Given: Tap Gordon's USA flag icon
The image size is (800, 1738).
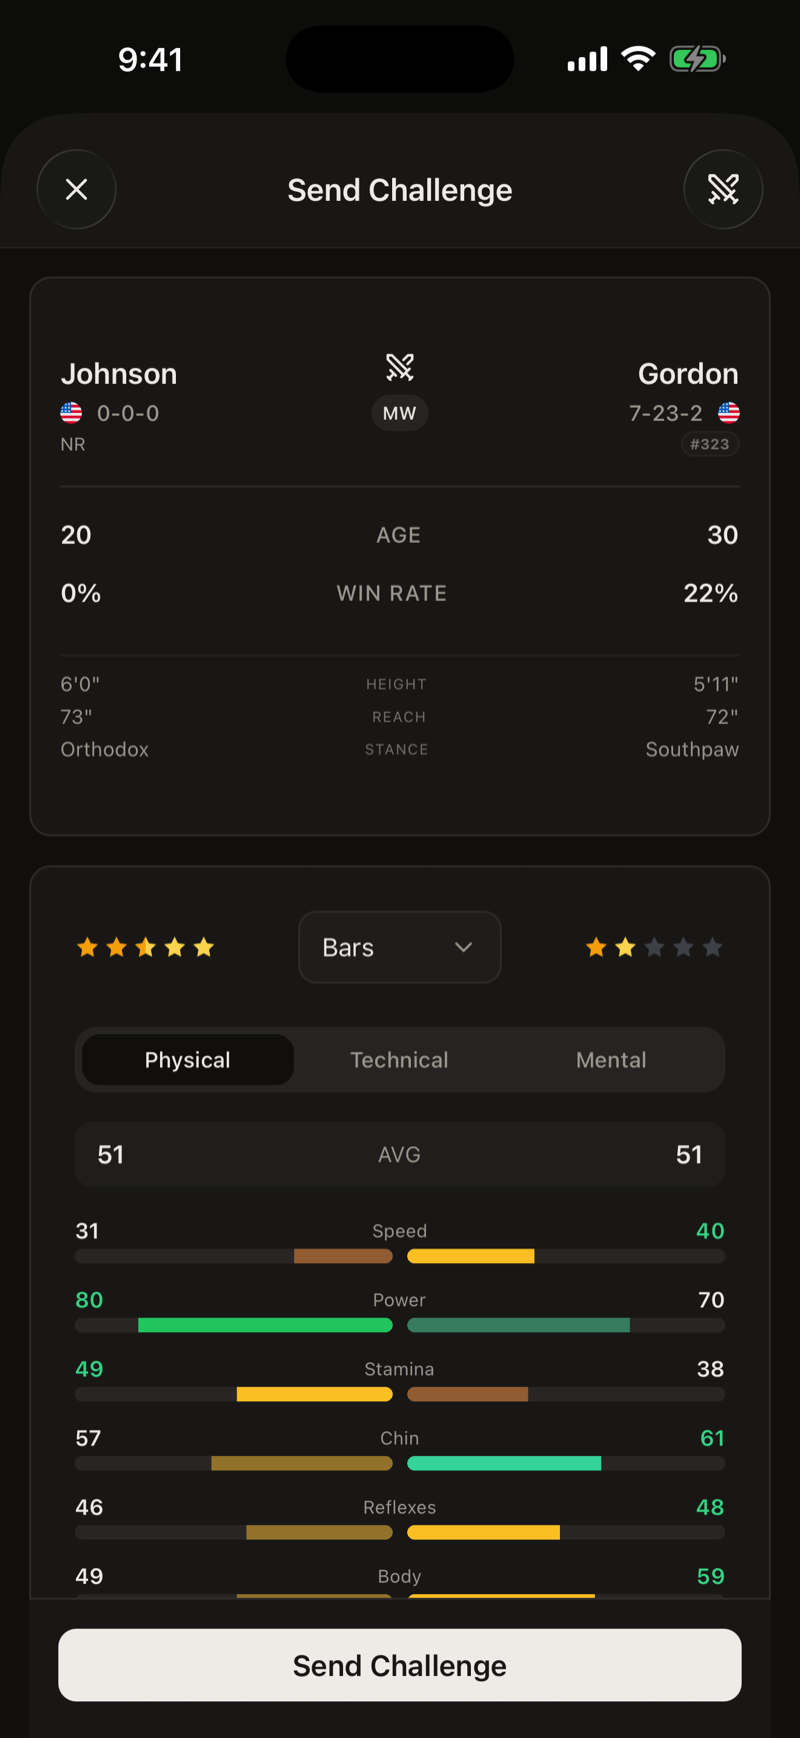Looking at the screenshot, I should [x=729, y=413].
